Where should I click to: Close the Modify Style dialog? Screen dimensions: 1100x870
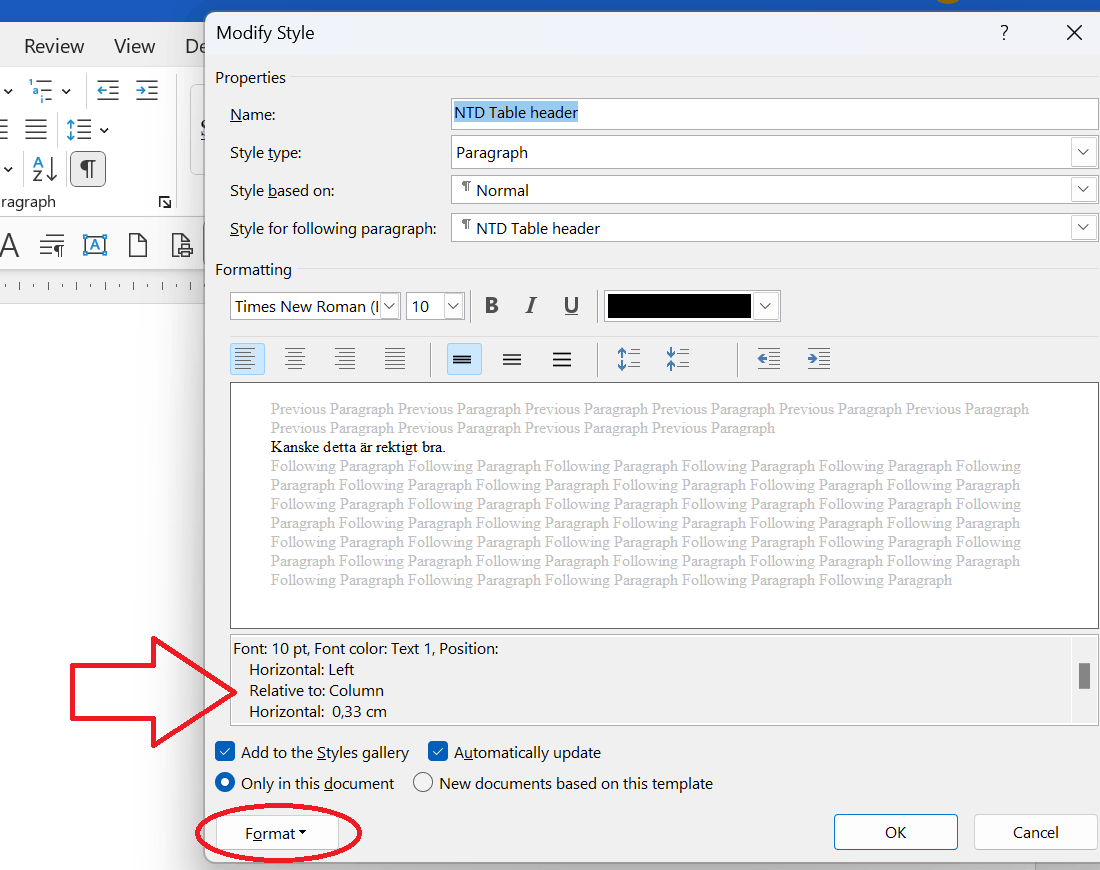pyautogui.click(x=1074, y=32)
